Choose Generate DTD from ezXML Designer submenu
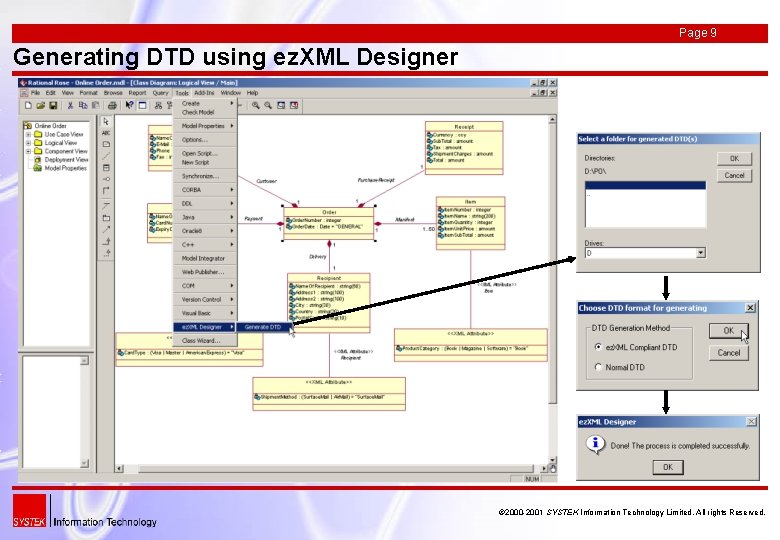Viewport: 780px width, 540px height. pyautogui.click(x=264, y=327)
